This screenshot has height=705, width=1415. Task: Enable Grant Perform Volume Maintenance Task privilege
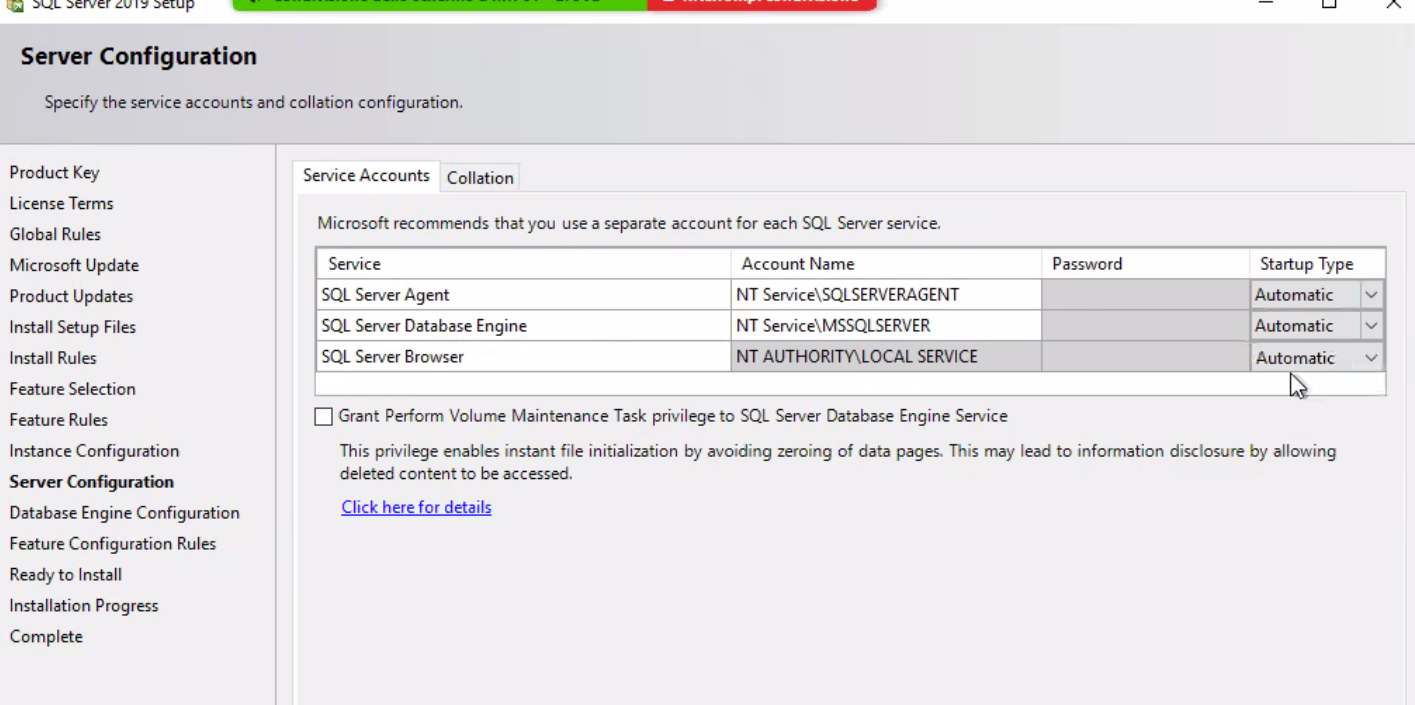tap(323, 416)
